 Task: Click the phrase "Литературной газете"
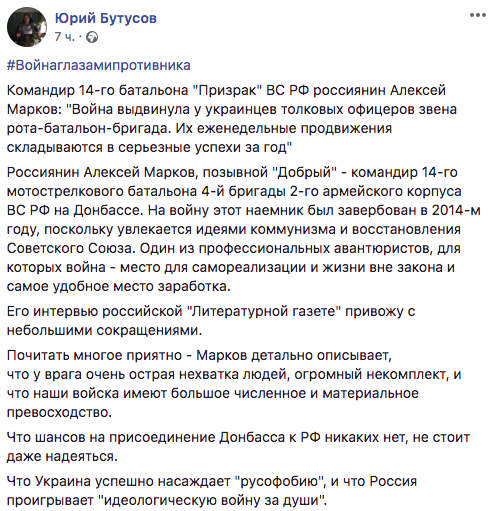[266, 312]
